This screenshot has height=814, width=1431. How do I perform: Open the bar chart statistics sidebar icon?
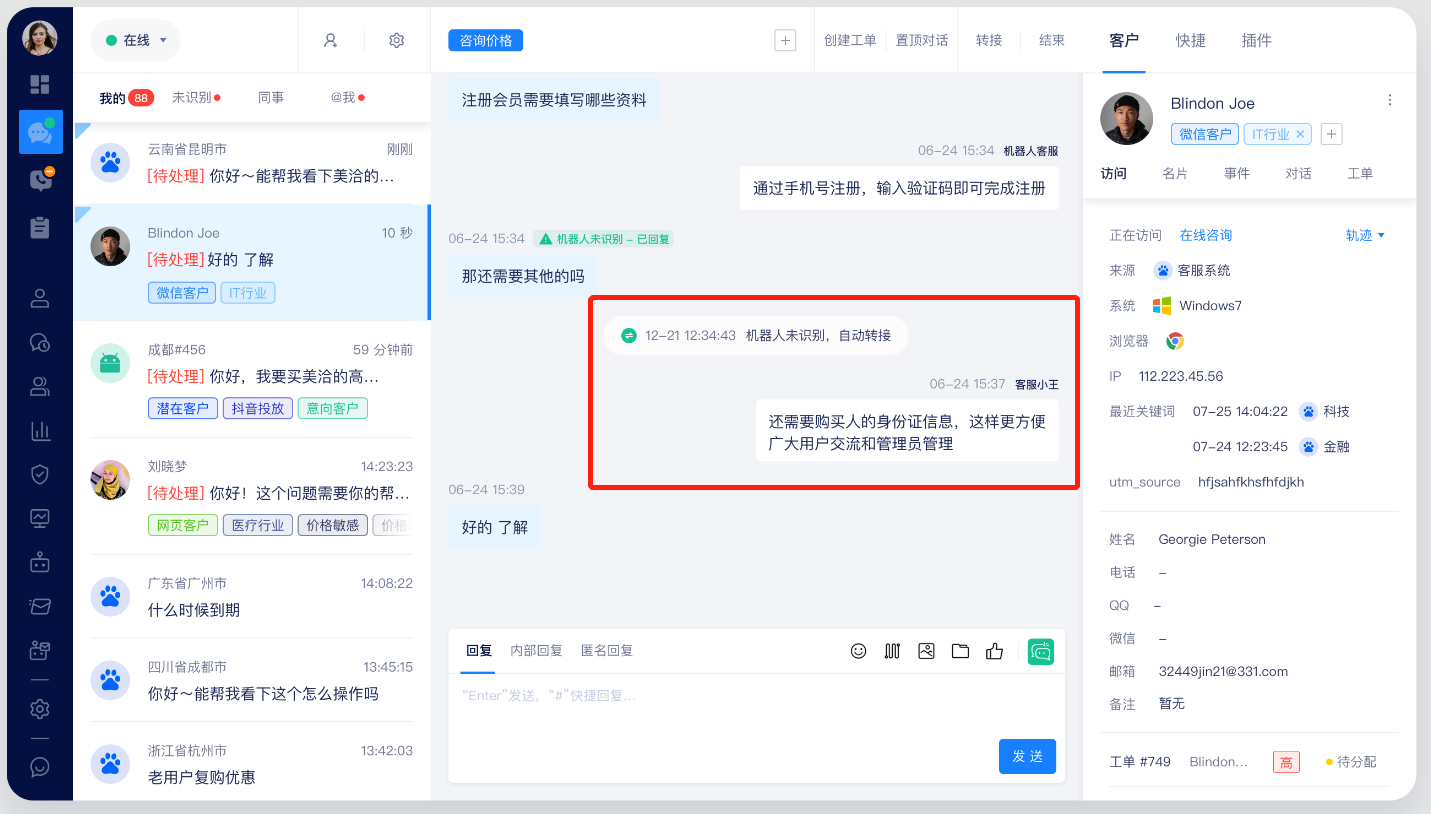click(x=40, y=431)
